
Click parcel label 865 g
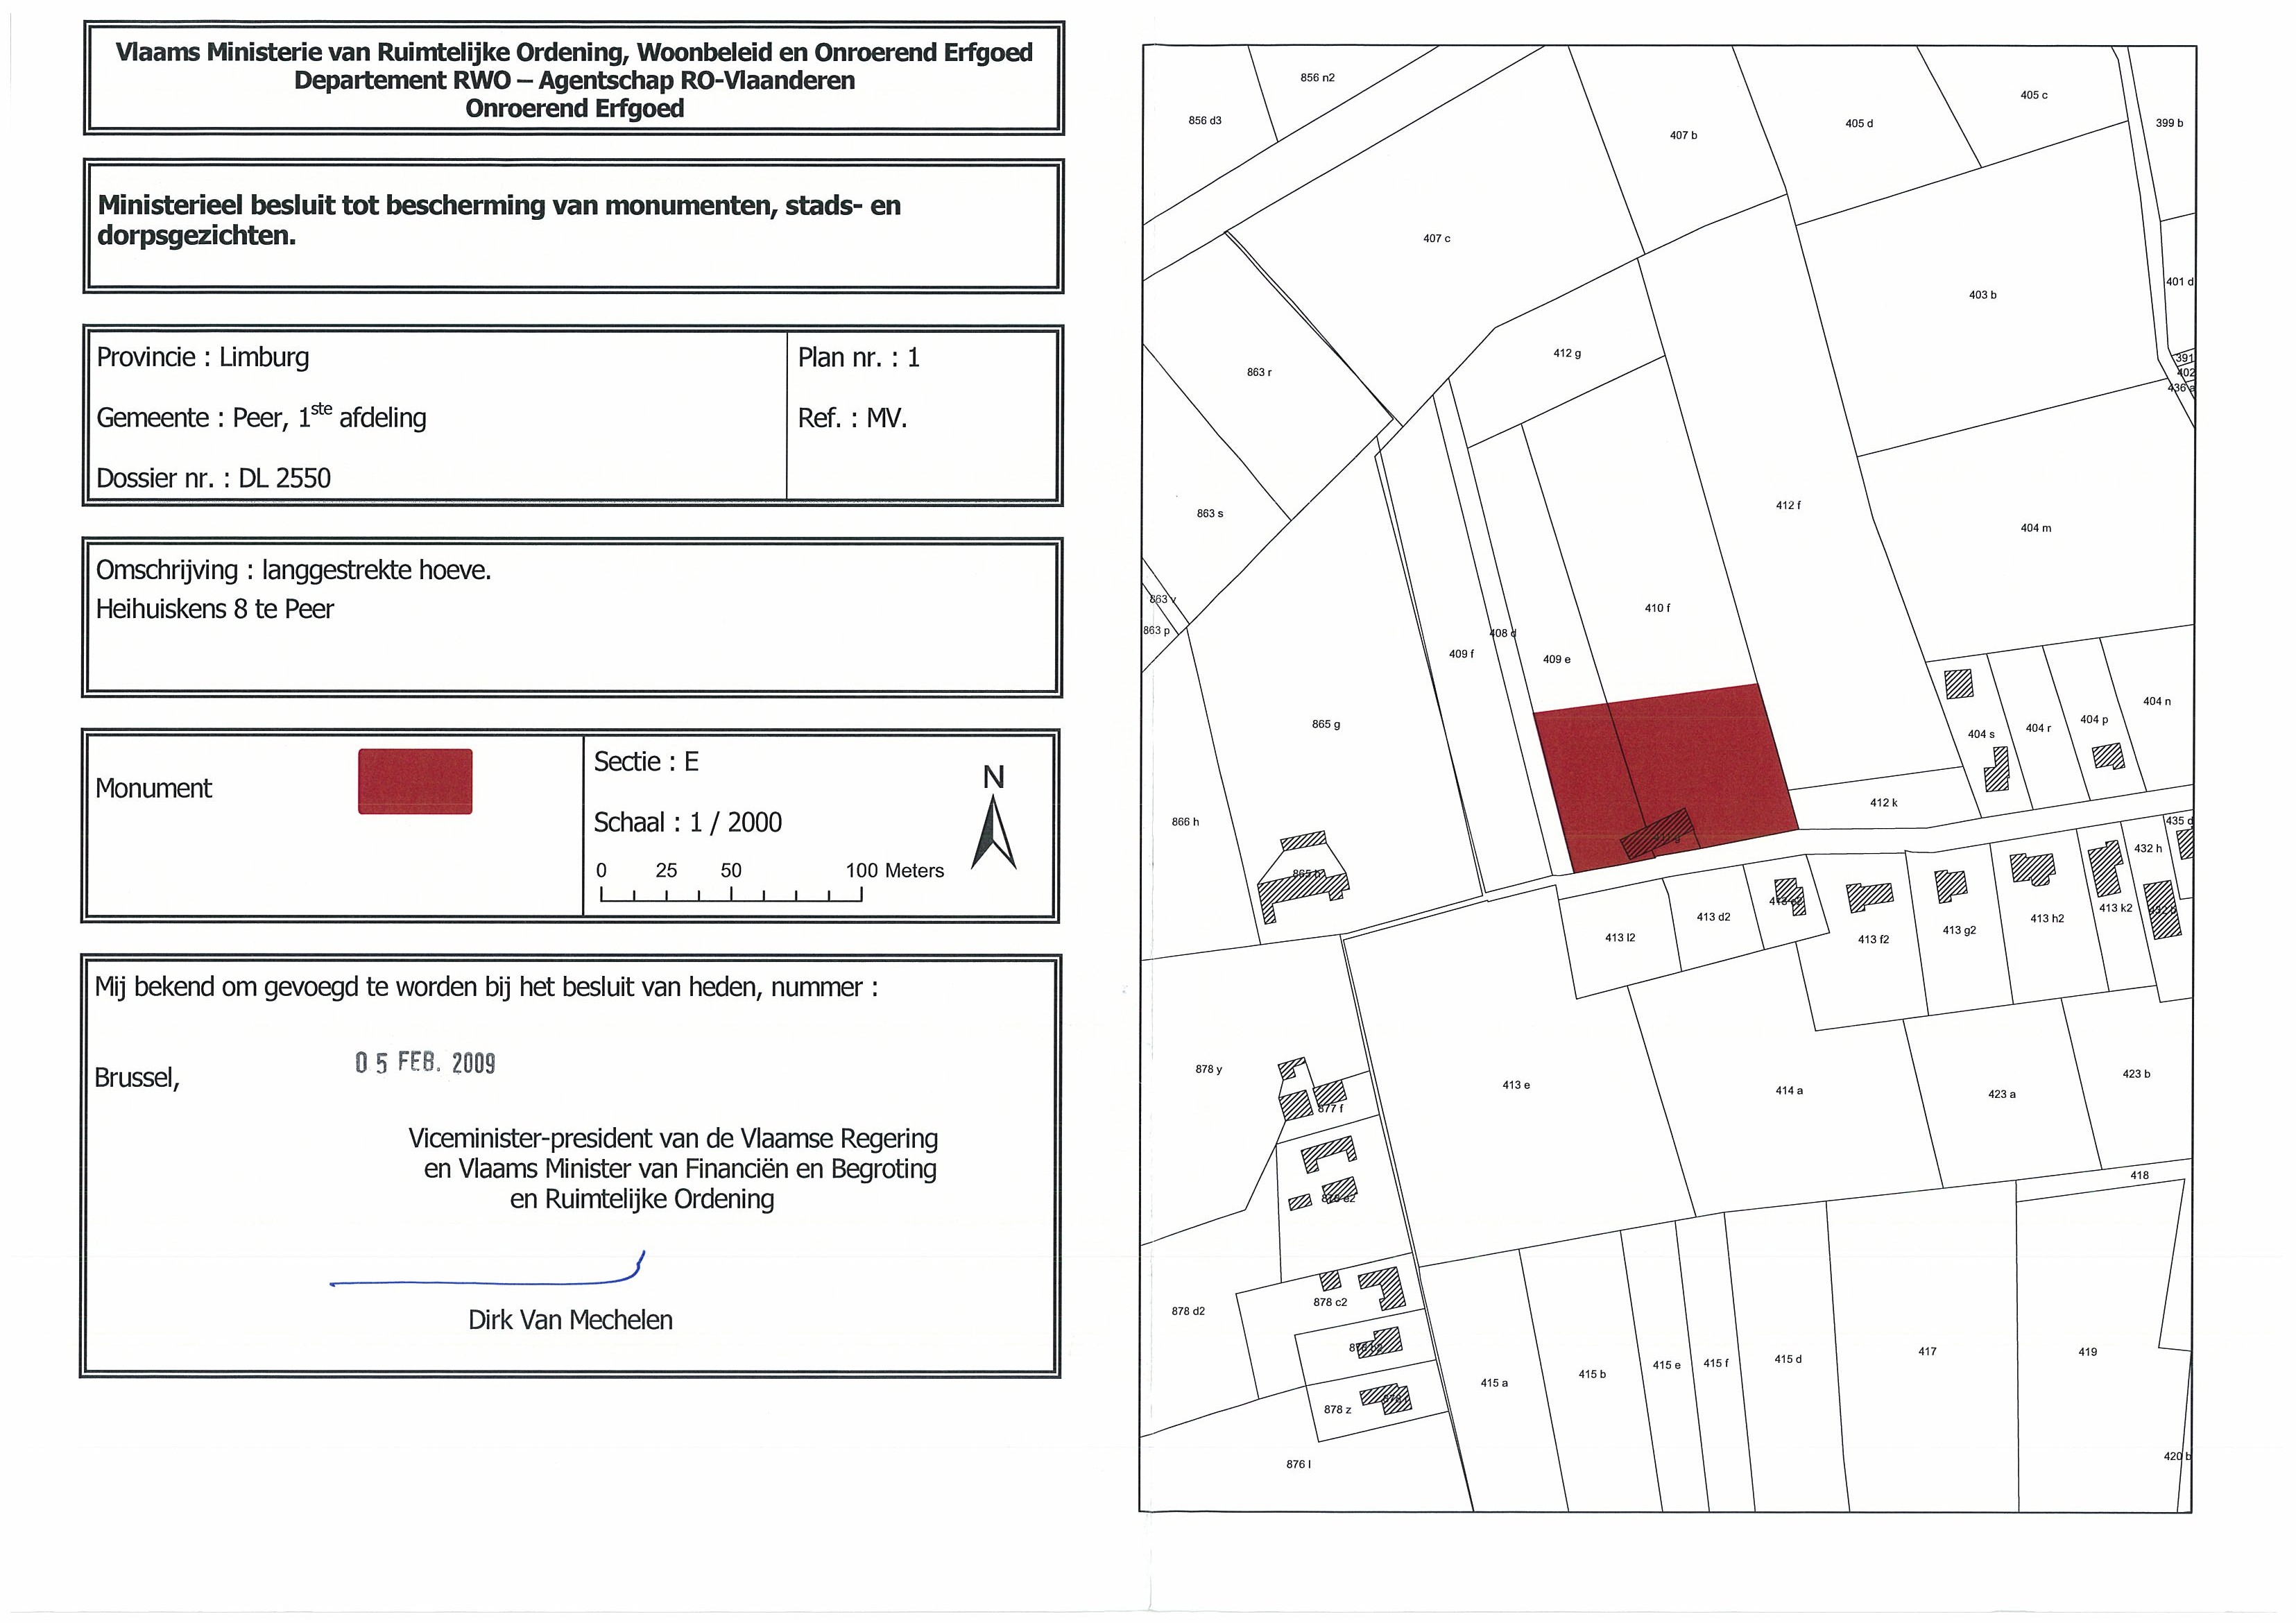tap(1326, 724)
